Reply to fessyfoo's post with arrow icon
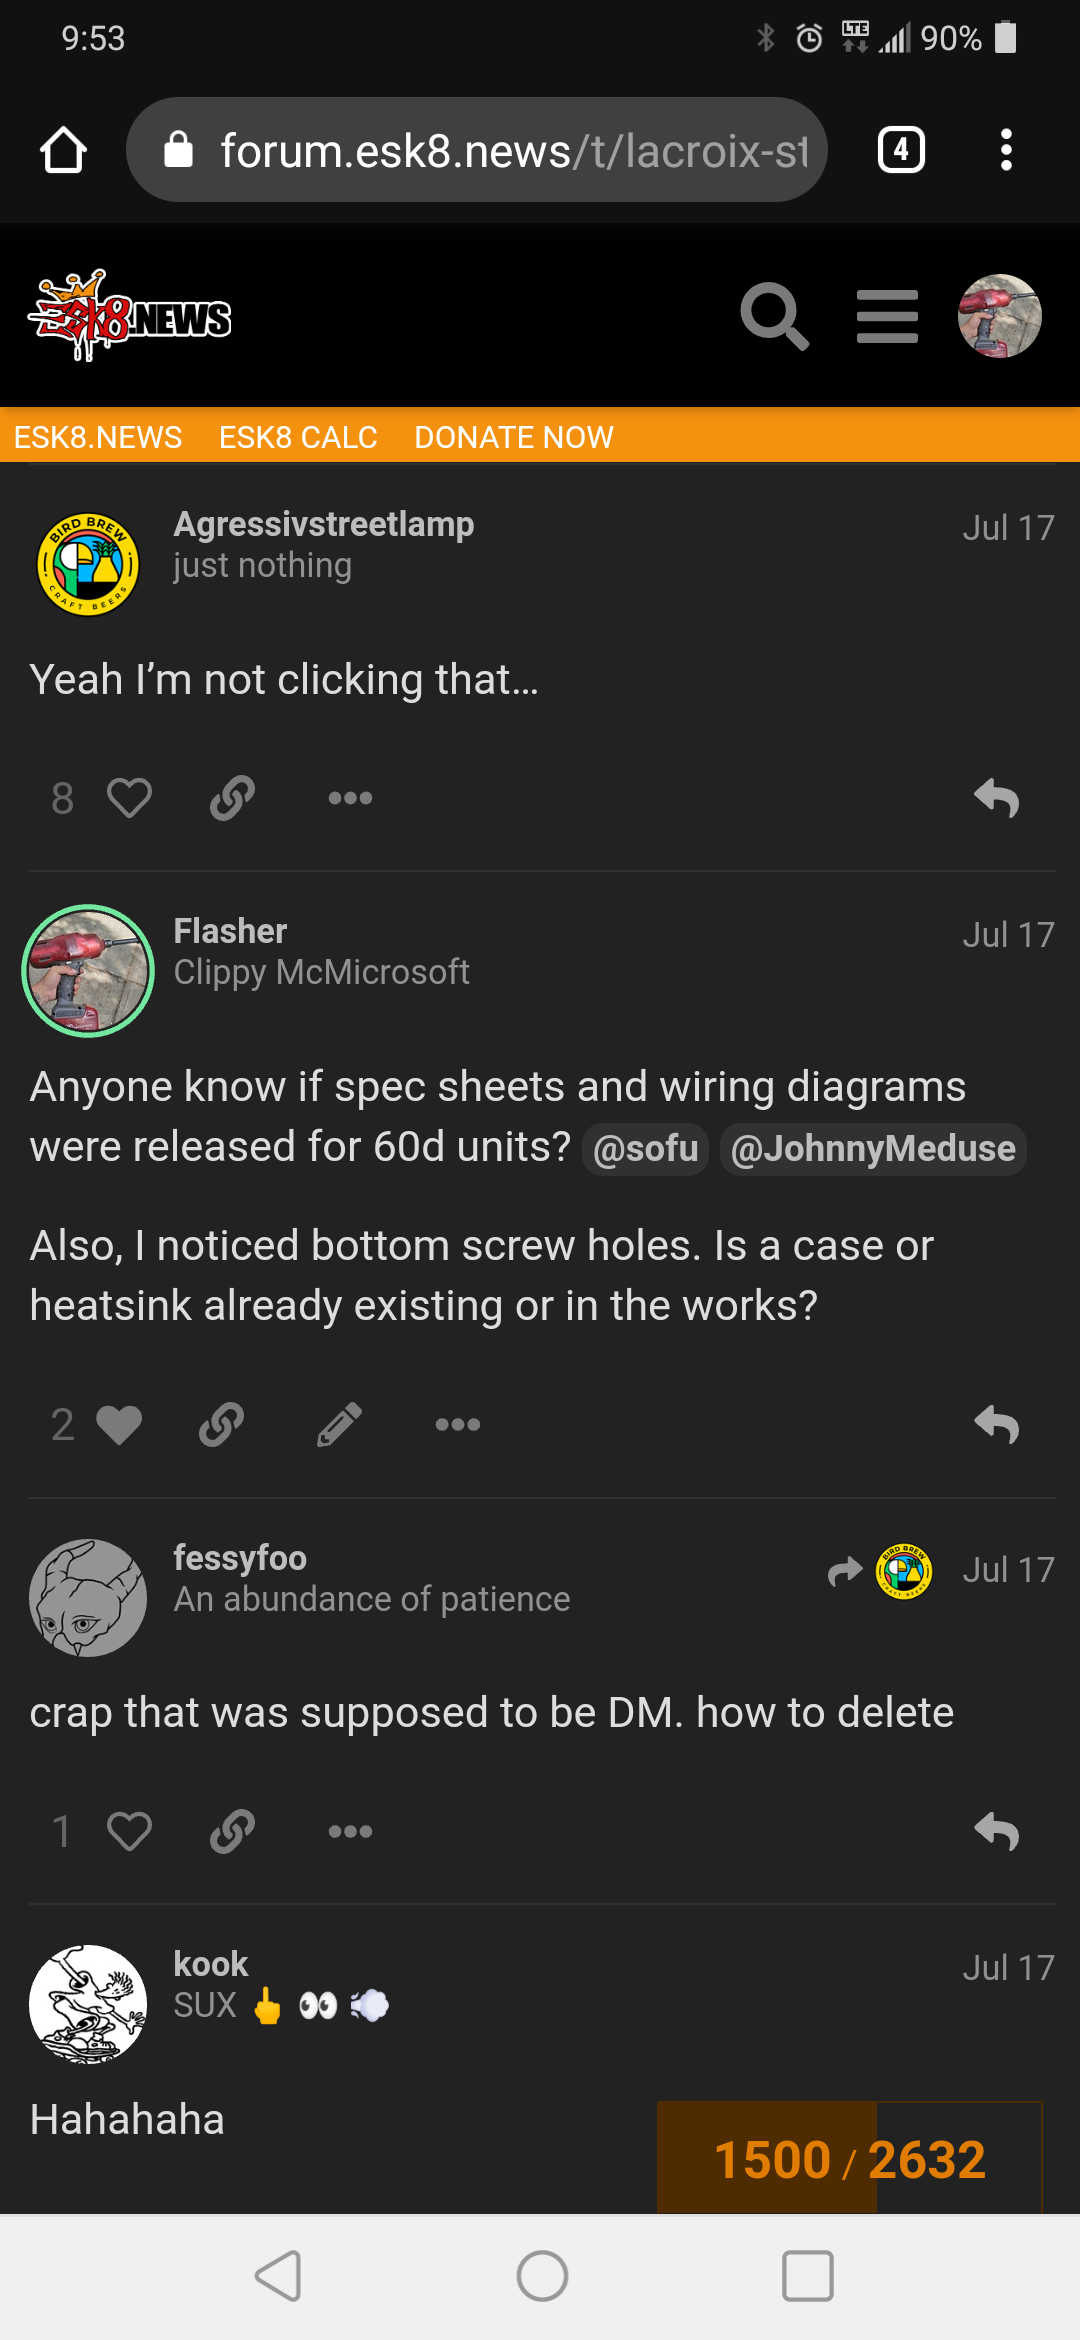Image resolution: width=1080 pixels, height=2340 pixels. 996,1832
